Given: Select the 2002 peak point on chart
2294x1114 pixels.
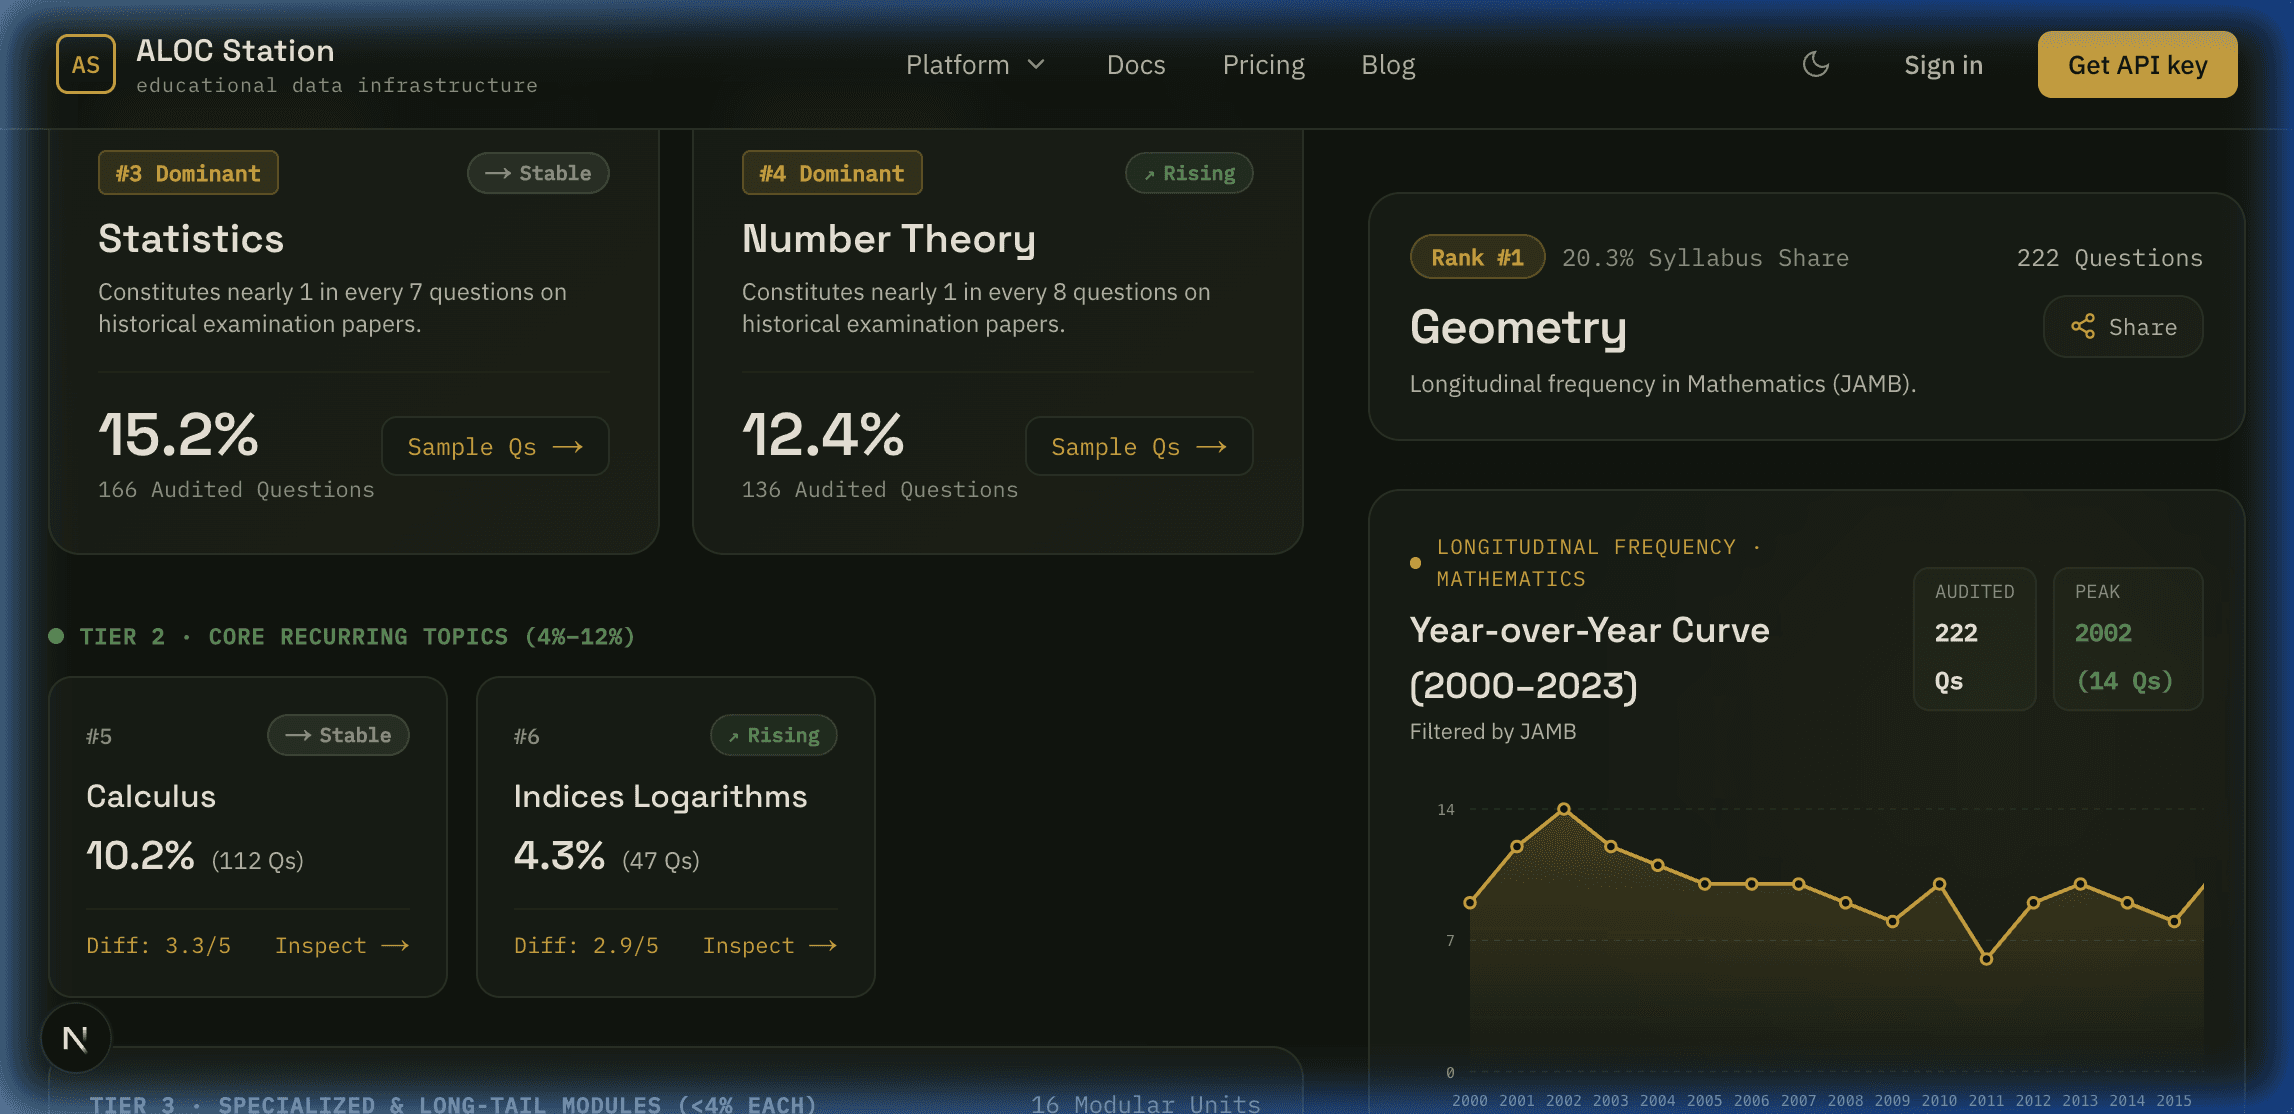Looking at the screenshot, I should [1564, 809].
